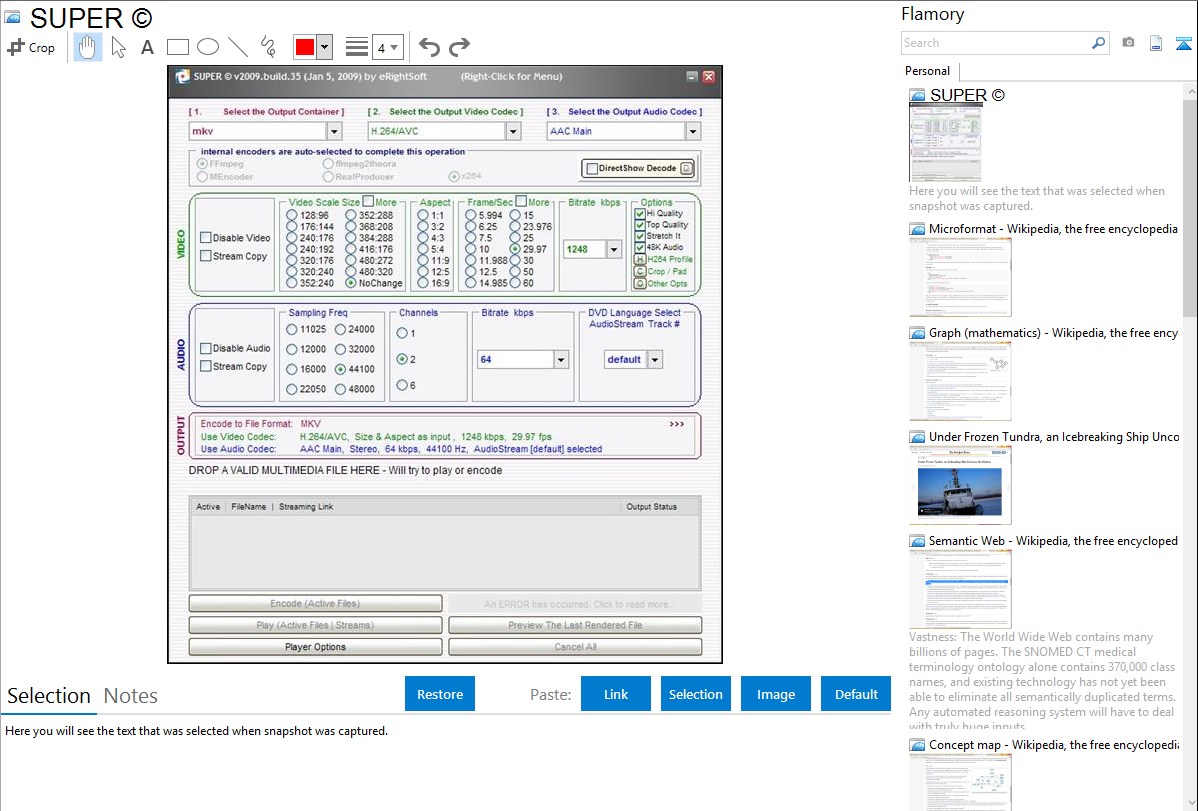The height and width of the screenshot is (811, 1198).
Task: Click the Image paste button
Action: (776, 694)
